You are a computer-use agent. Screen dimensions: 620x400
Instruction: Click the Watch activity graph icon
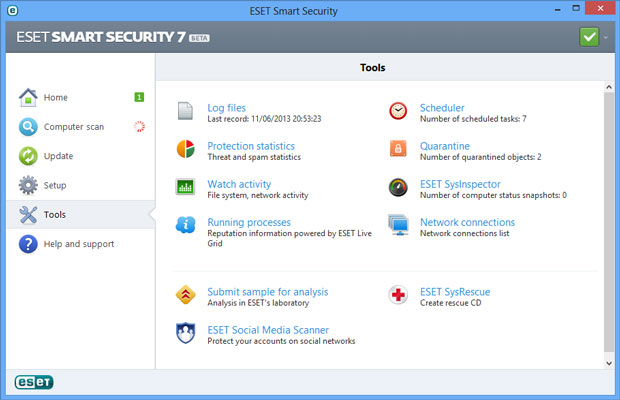[x=185, y=187]
